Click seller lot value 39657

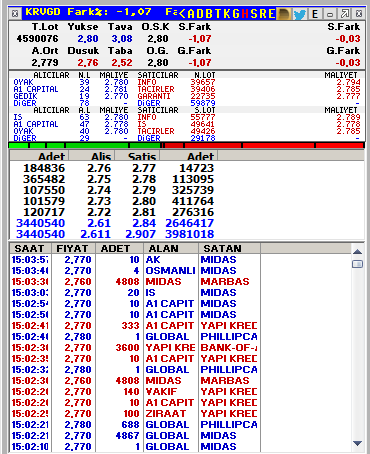[x=203, y=82]
